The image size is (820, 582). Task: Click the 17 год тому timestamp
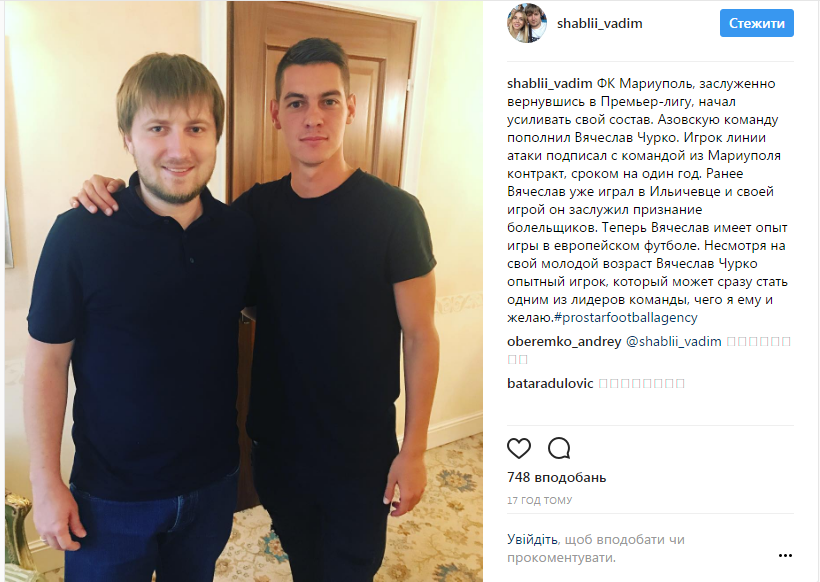pos(539,500)
